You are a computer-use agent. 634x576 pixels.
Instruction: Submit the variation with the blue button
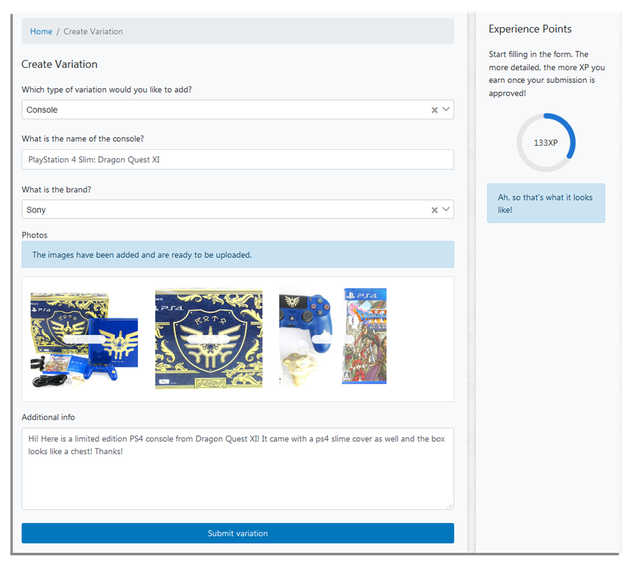pyautogui.click(x=238, y=533)
